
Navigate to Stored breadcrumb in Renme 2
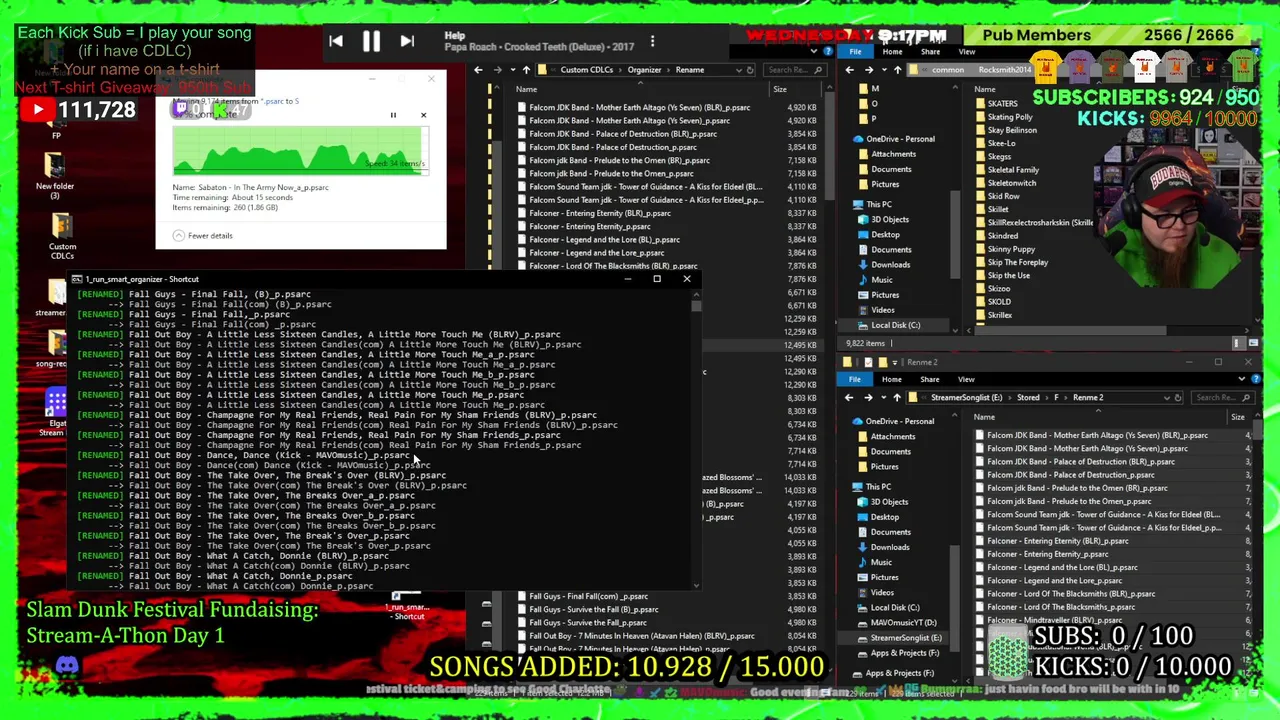[x=1028, y=398]
